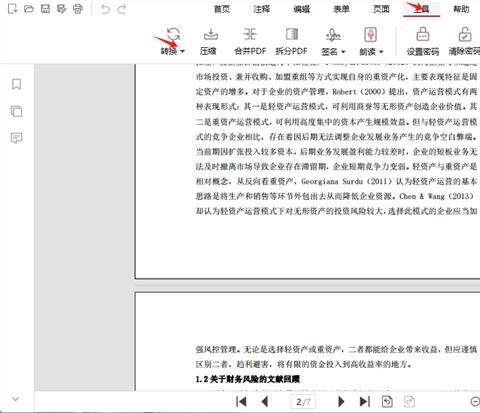Jump to the last page
This screenshot has width=480, height=413.
(x=365, y=401)
